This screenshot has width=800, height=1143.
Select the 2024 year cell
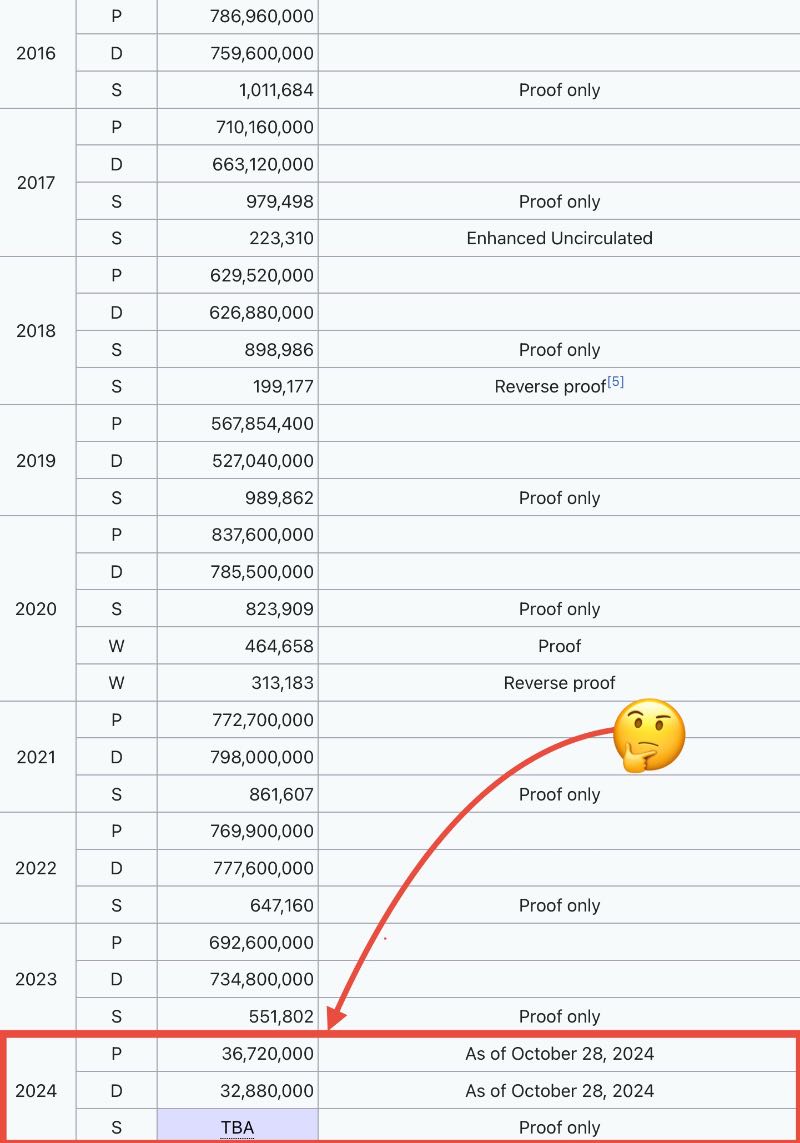[x=36, y=1091]
